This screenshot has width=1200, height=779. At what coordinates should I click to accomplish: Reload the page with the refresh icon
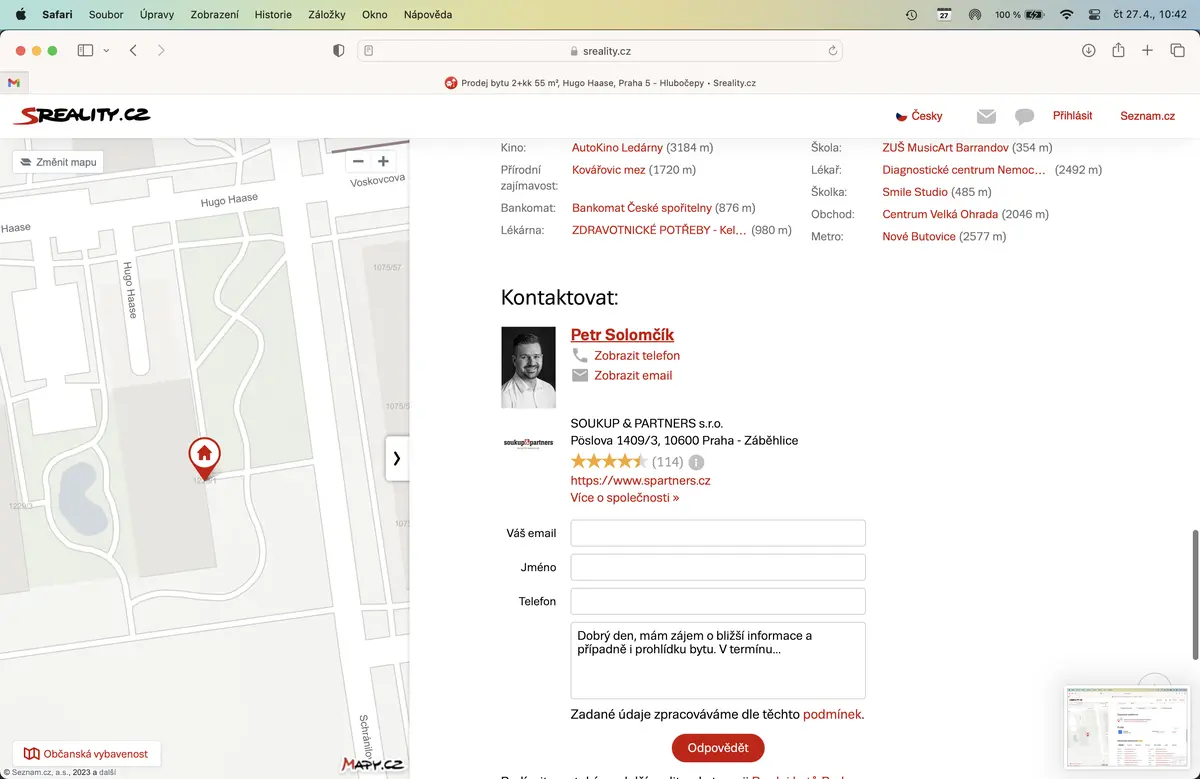pyautogui.click(x=832, y=50)
